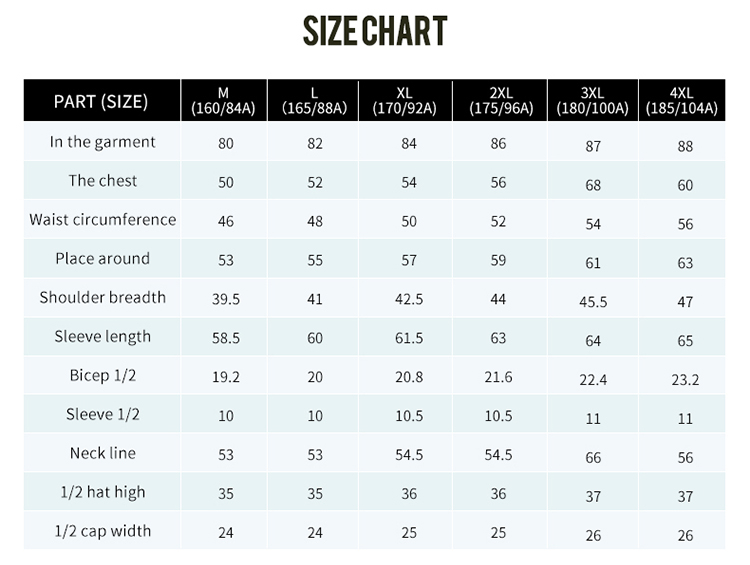Select the Place around row label
750x565 pixels.
tap(103, 259)
